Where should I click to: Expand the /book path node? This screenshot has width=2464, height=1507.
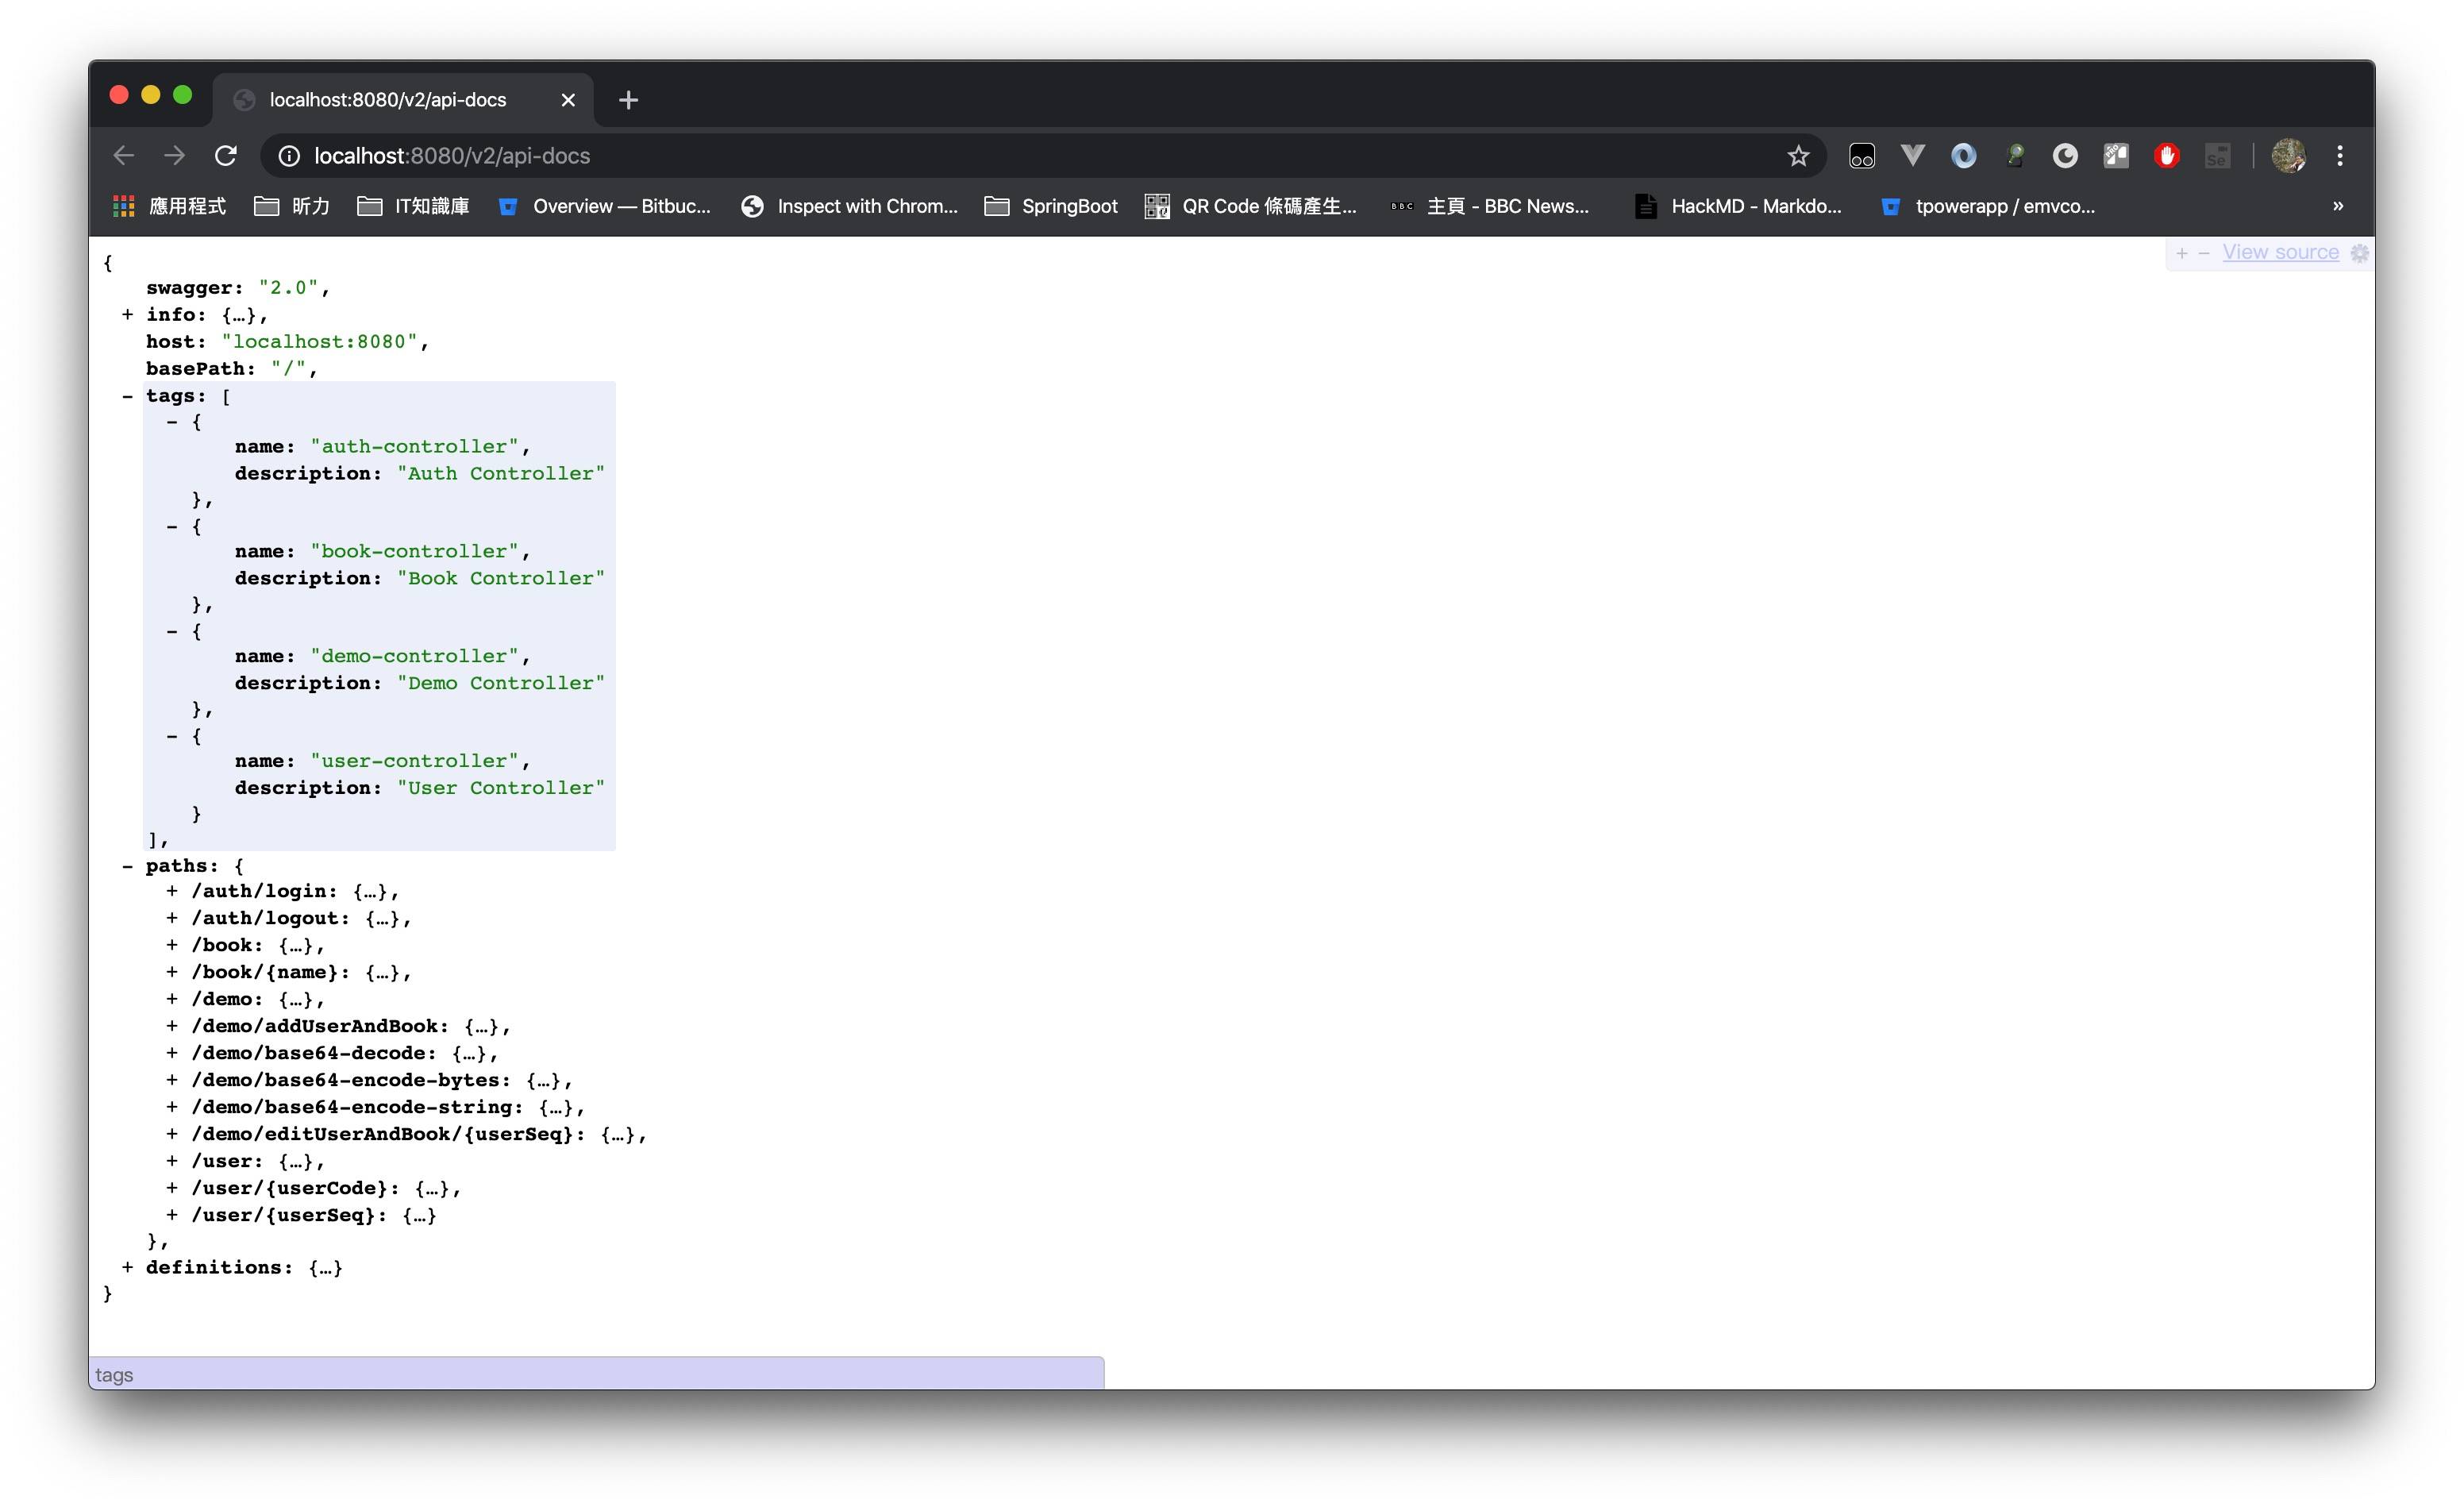172,945
